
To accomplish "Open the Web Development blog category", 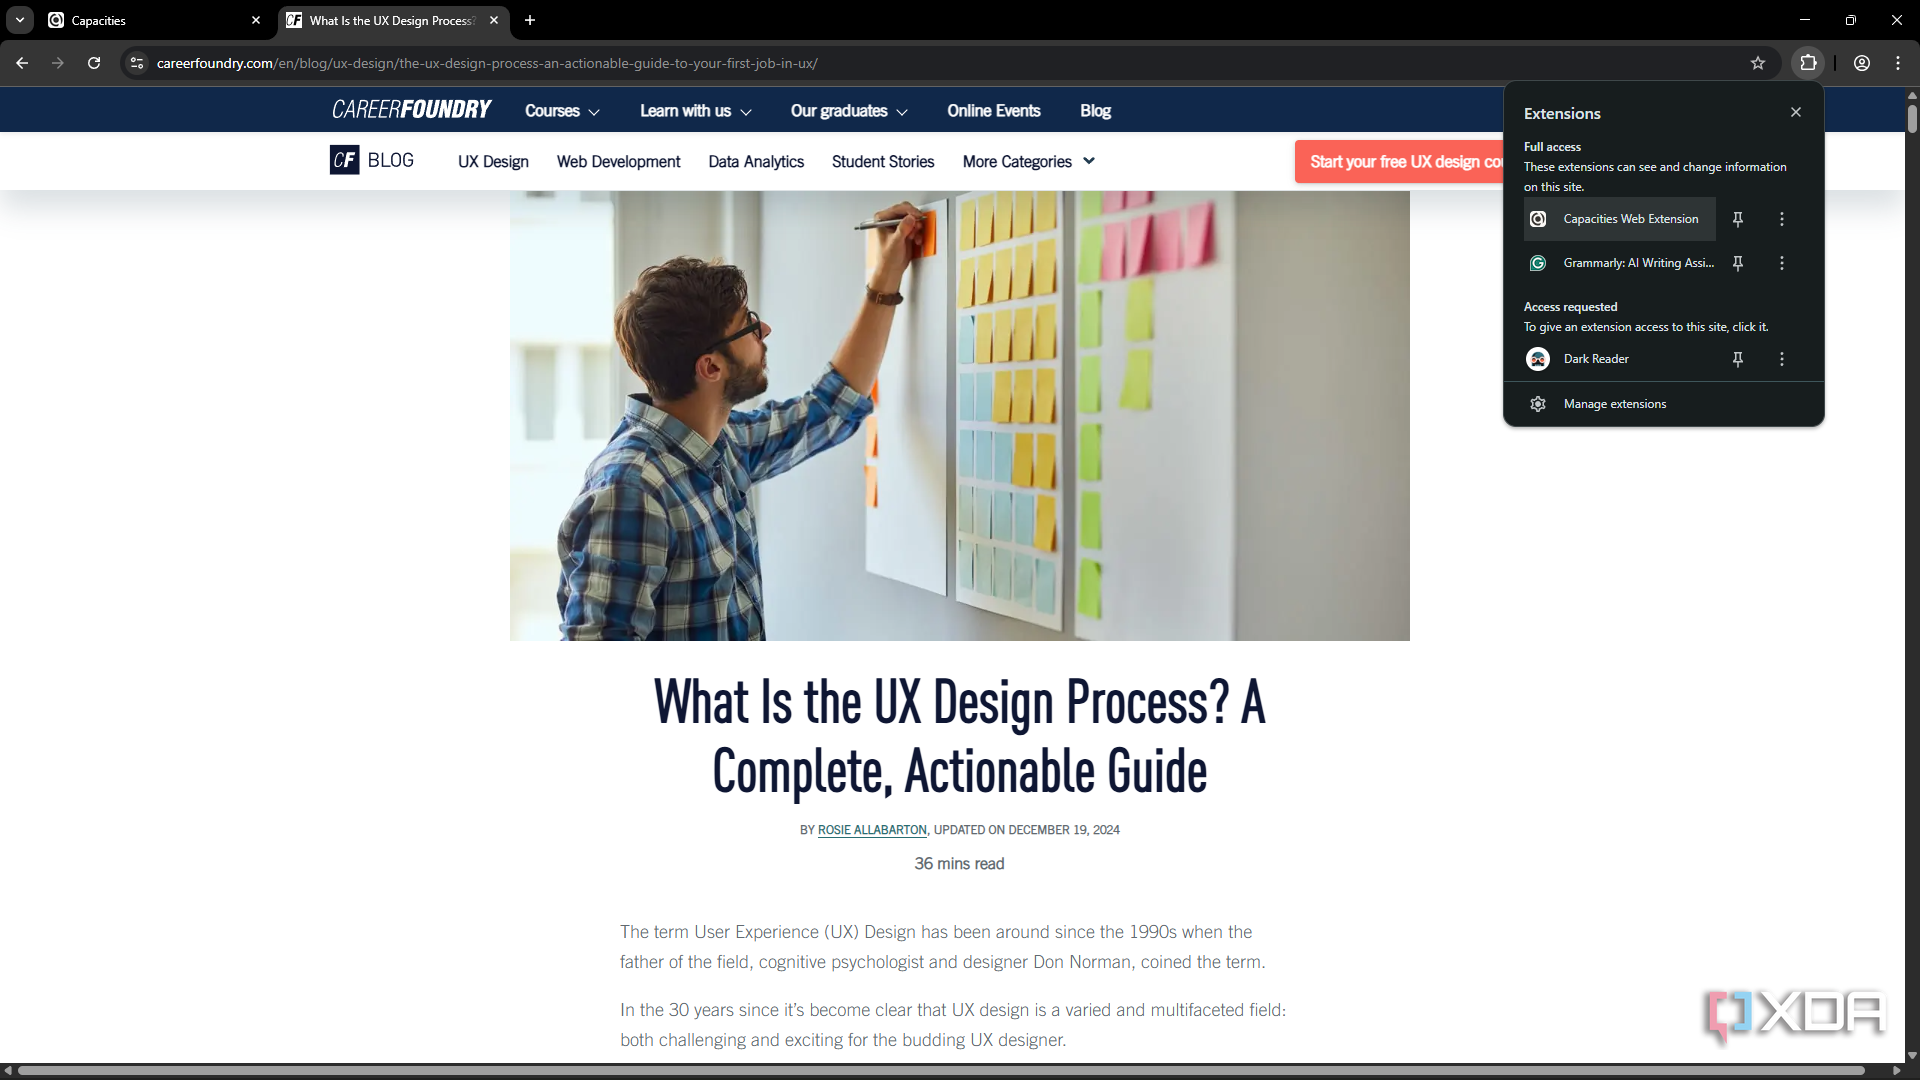I will (618, 162).
